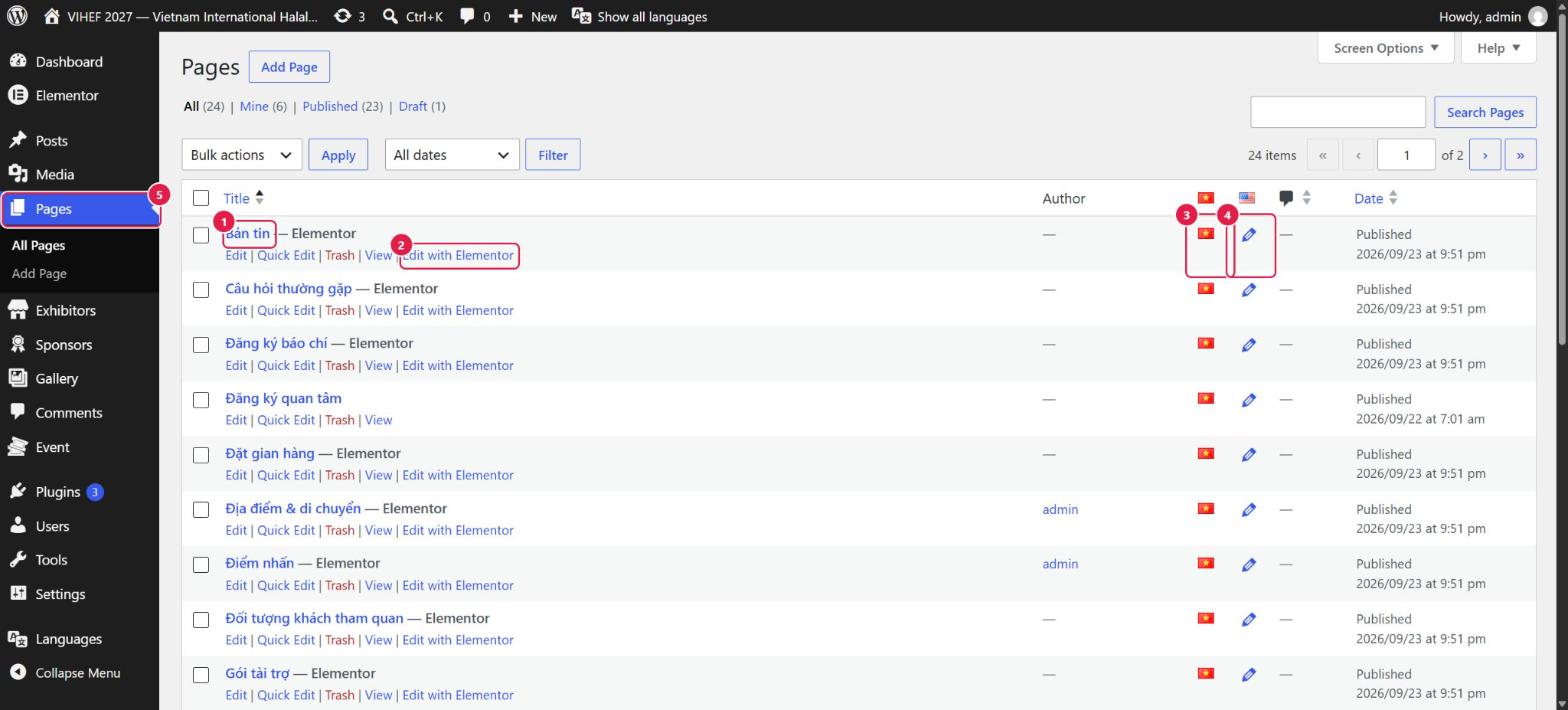
Task: Click pencil icon for Câu hỏi thường gặp
Action: 1248,290
